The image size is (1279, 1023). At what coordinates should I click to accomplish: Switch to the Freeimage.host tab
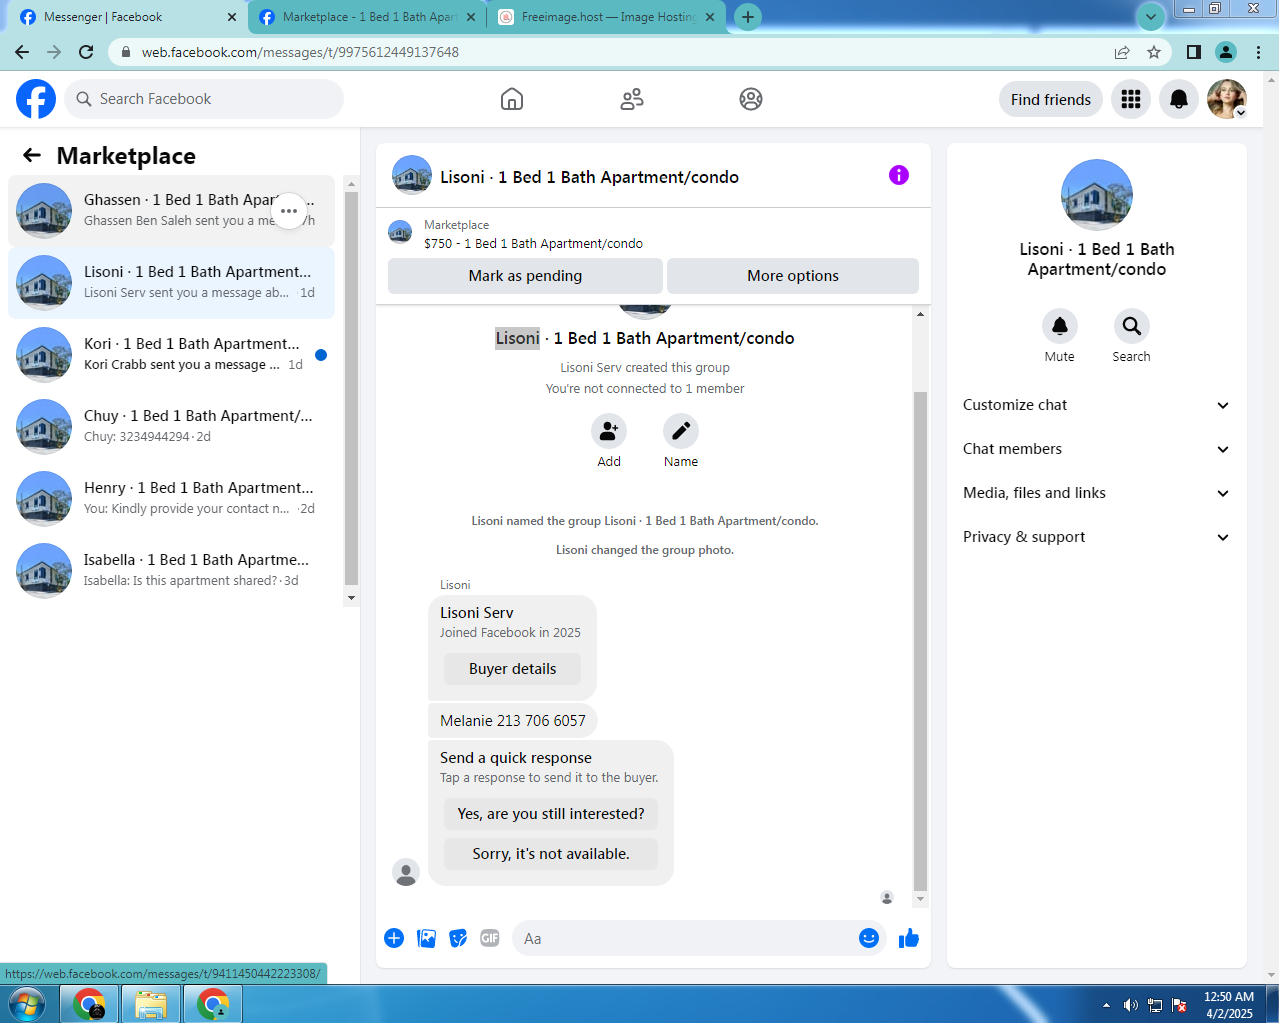608,17
